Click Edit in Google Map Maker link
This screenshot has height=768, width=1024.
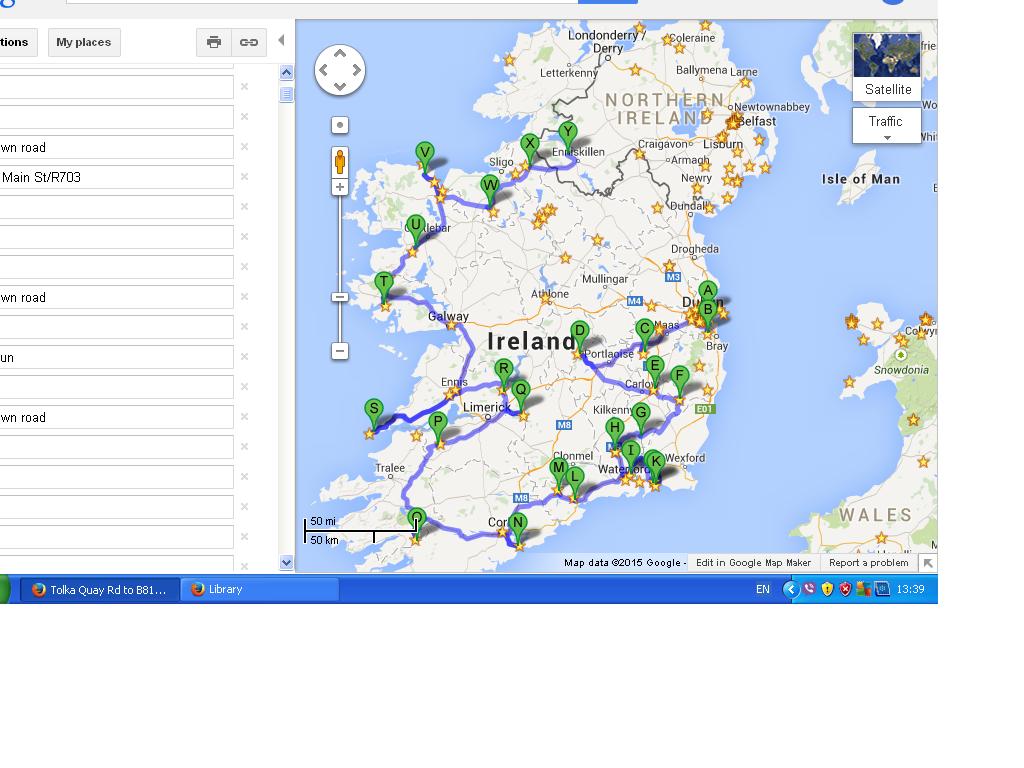753,563
